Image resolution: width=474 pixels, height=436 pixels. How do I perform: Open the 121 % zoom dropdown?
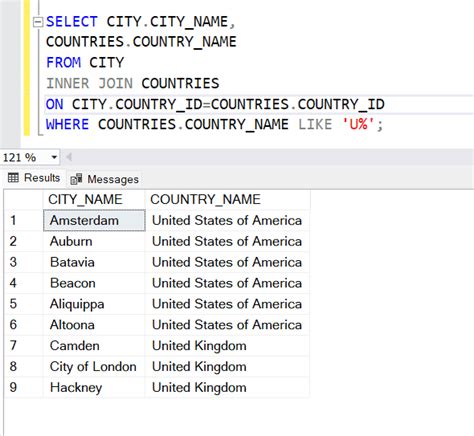click(54, 157)
